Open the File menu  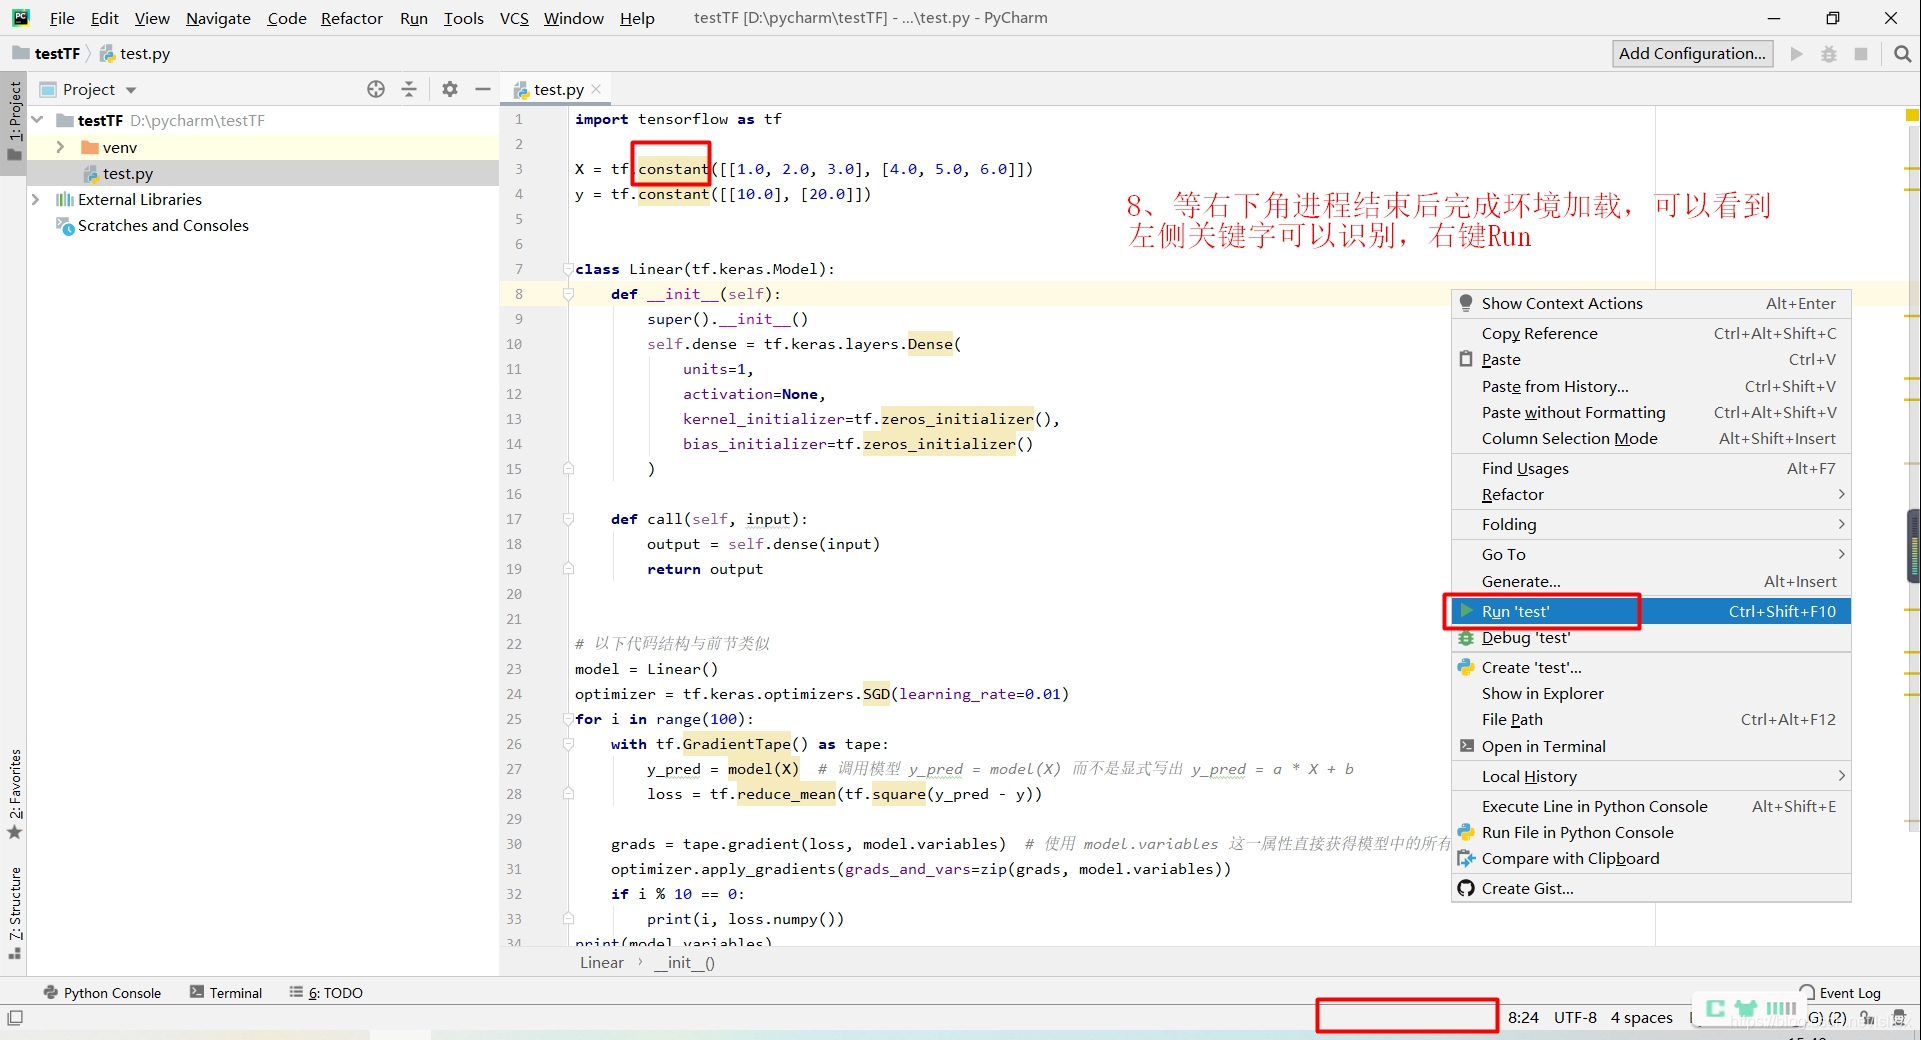[x=62, y=18]
